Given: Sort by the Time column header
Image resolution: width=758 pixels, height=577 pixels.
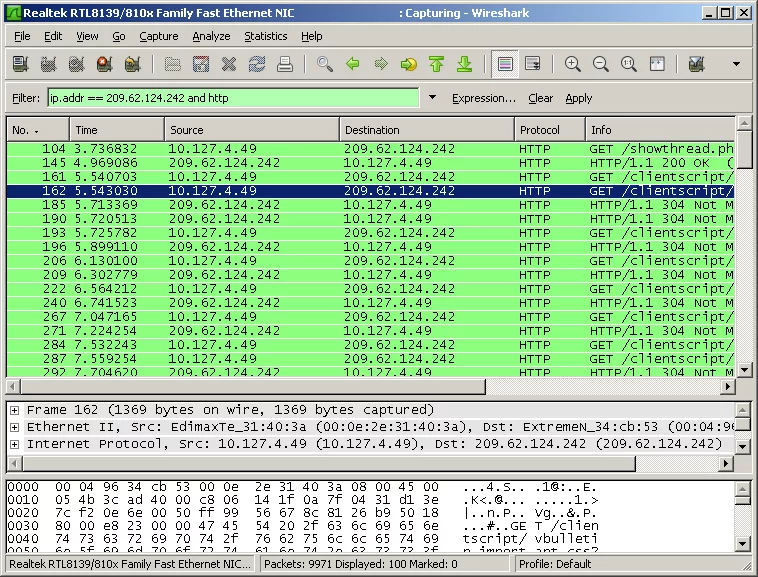Looking at the screenshot, I should 117,130.
